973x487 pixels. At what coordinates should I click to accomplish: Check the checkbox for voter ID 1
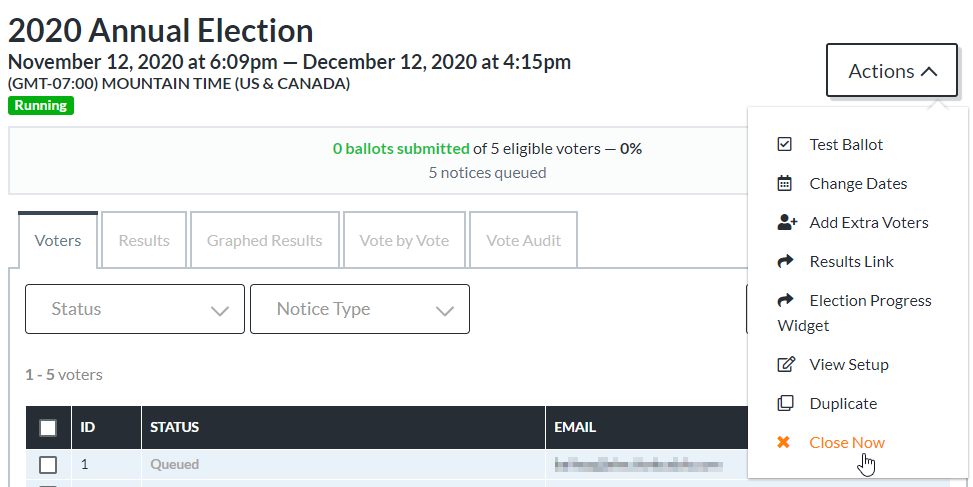point(48,465)
